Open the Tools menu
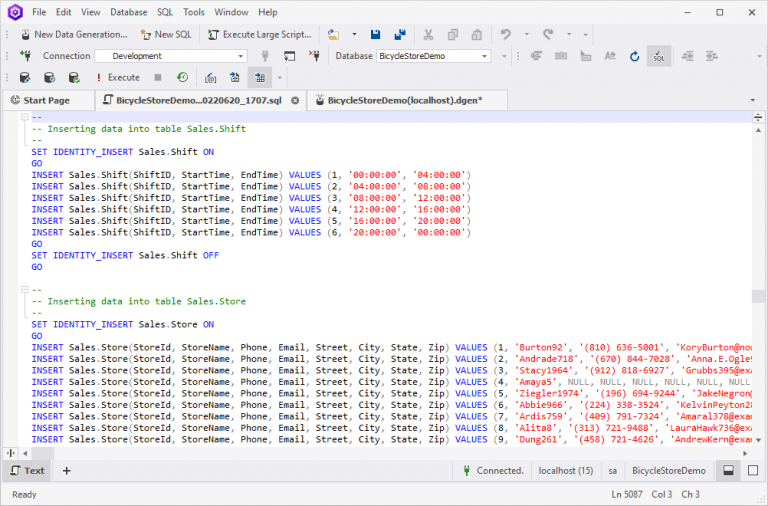Image resolution: width=768 pixels, height=506 pixels. (x=194, y=12)
